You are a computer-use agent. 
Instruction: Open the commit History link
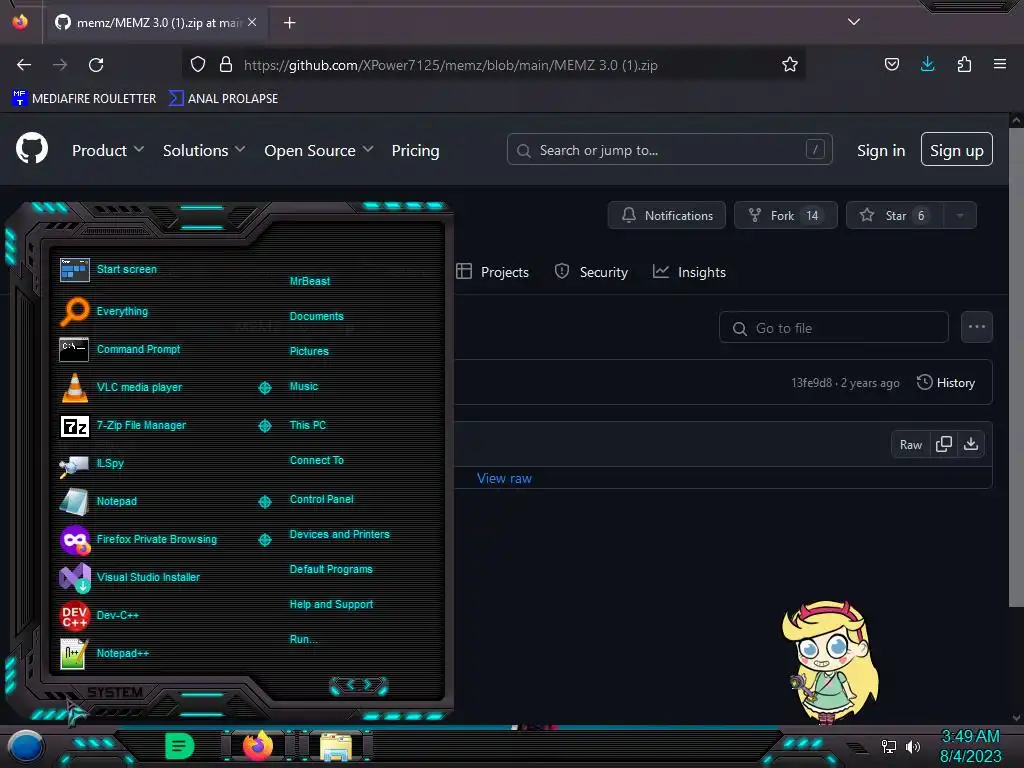coord(946,383)
